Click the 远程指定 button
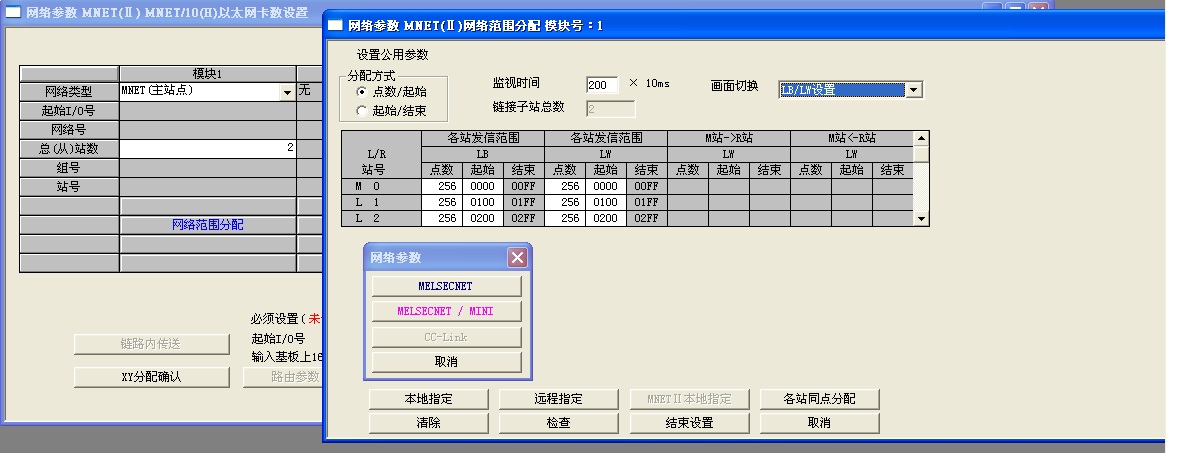The height and width of the screenshot is (453, 1182). [x=558, y=399]
